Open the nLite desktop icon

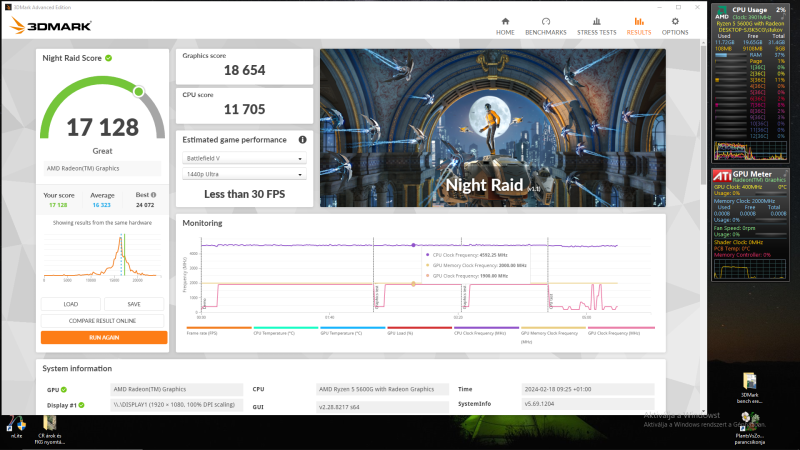click(16, 427)
